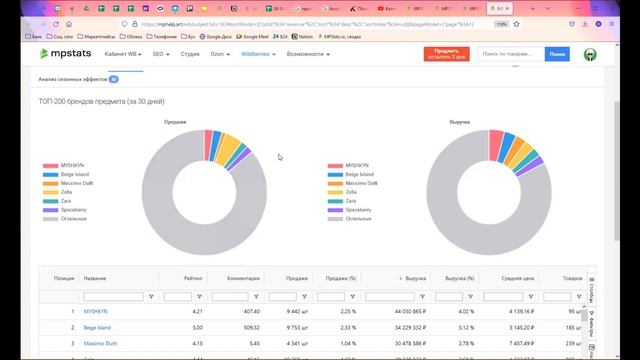Open the browser hamburger menu
The height and width of the screenshot is (360, 640).
pyautogui.click(x=611, y=24)
